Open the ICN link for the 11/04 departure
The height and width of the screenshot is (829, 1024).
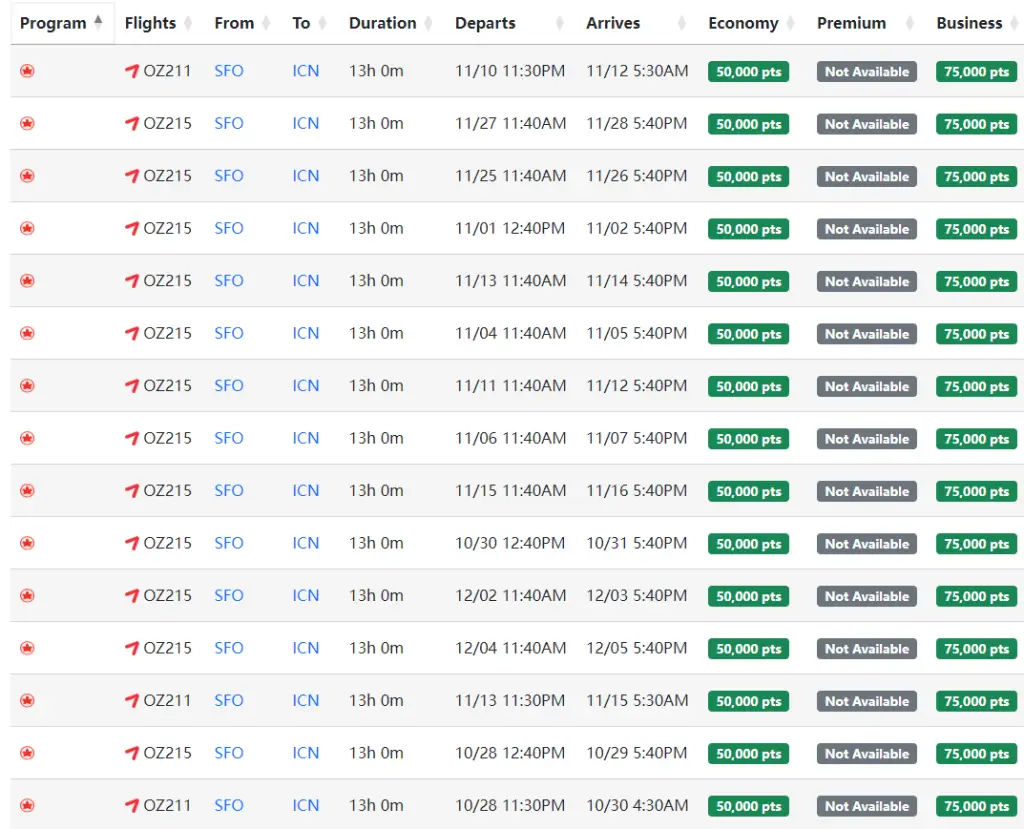click(x=306, y=333)
